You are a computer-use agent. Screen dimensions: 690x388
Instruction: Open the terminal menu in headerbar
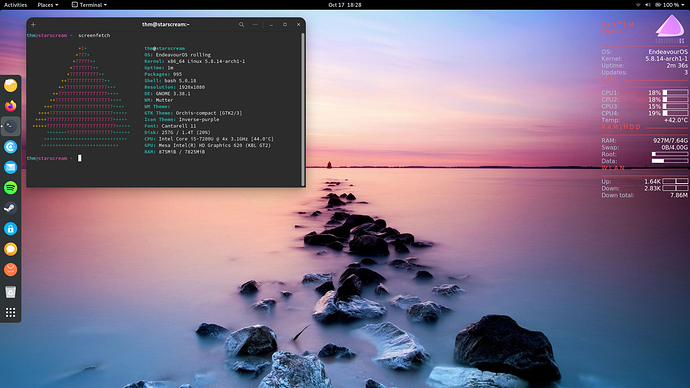tap(255, 25)
